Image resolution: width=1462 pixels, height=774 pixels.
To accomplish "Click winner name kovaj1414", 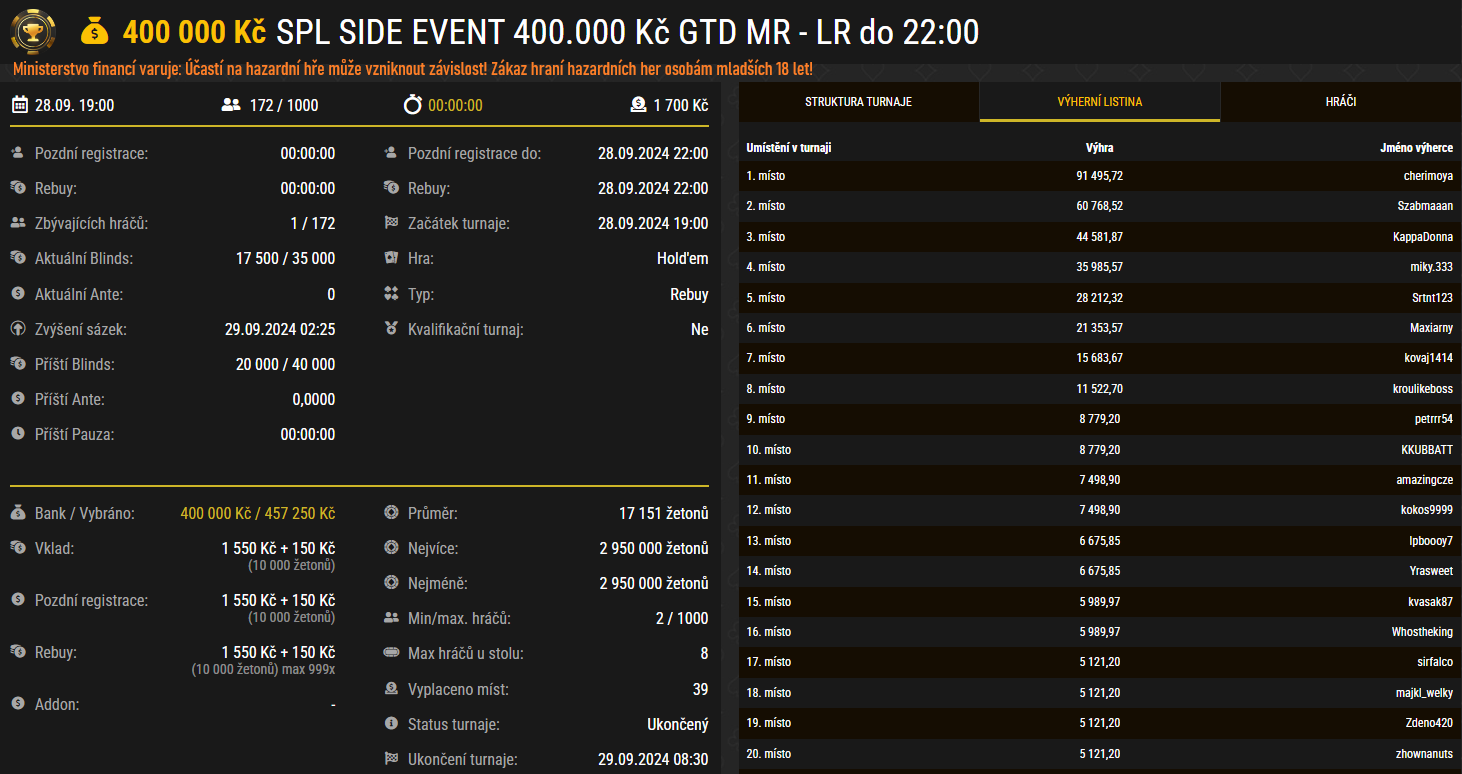I will coord(1429,358).
